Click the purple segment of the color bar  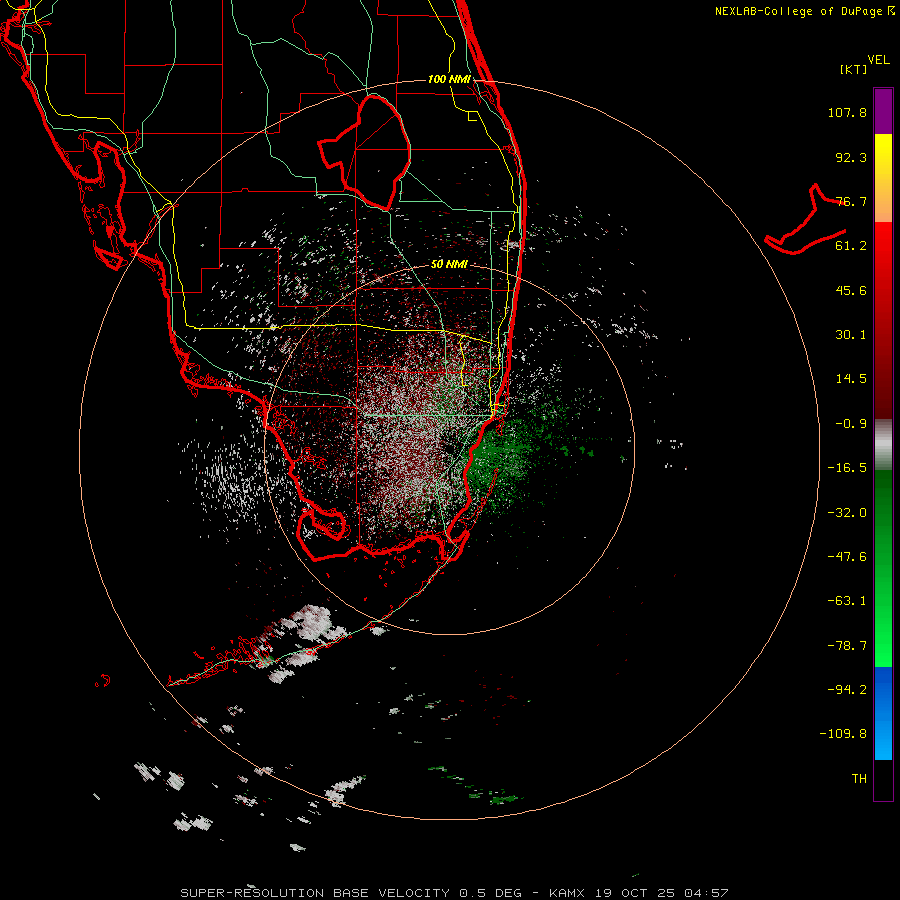(883, 111)
